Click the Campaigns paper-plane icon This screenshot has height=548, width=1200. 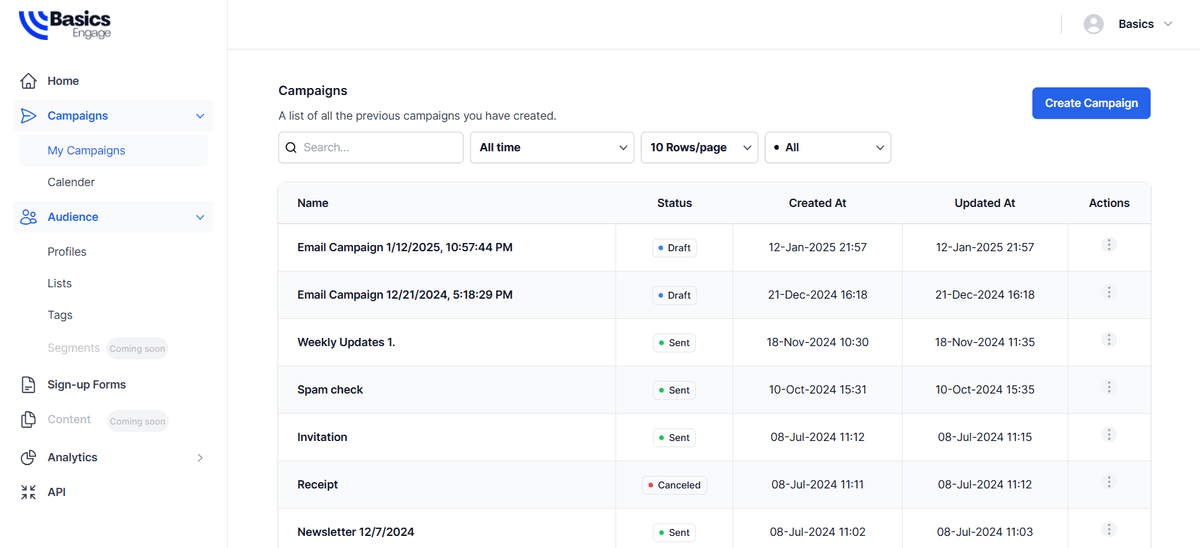tap(28, 116)
